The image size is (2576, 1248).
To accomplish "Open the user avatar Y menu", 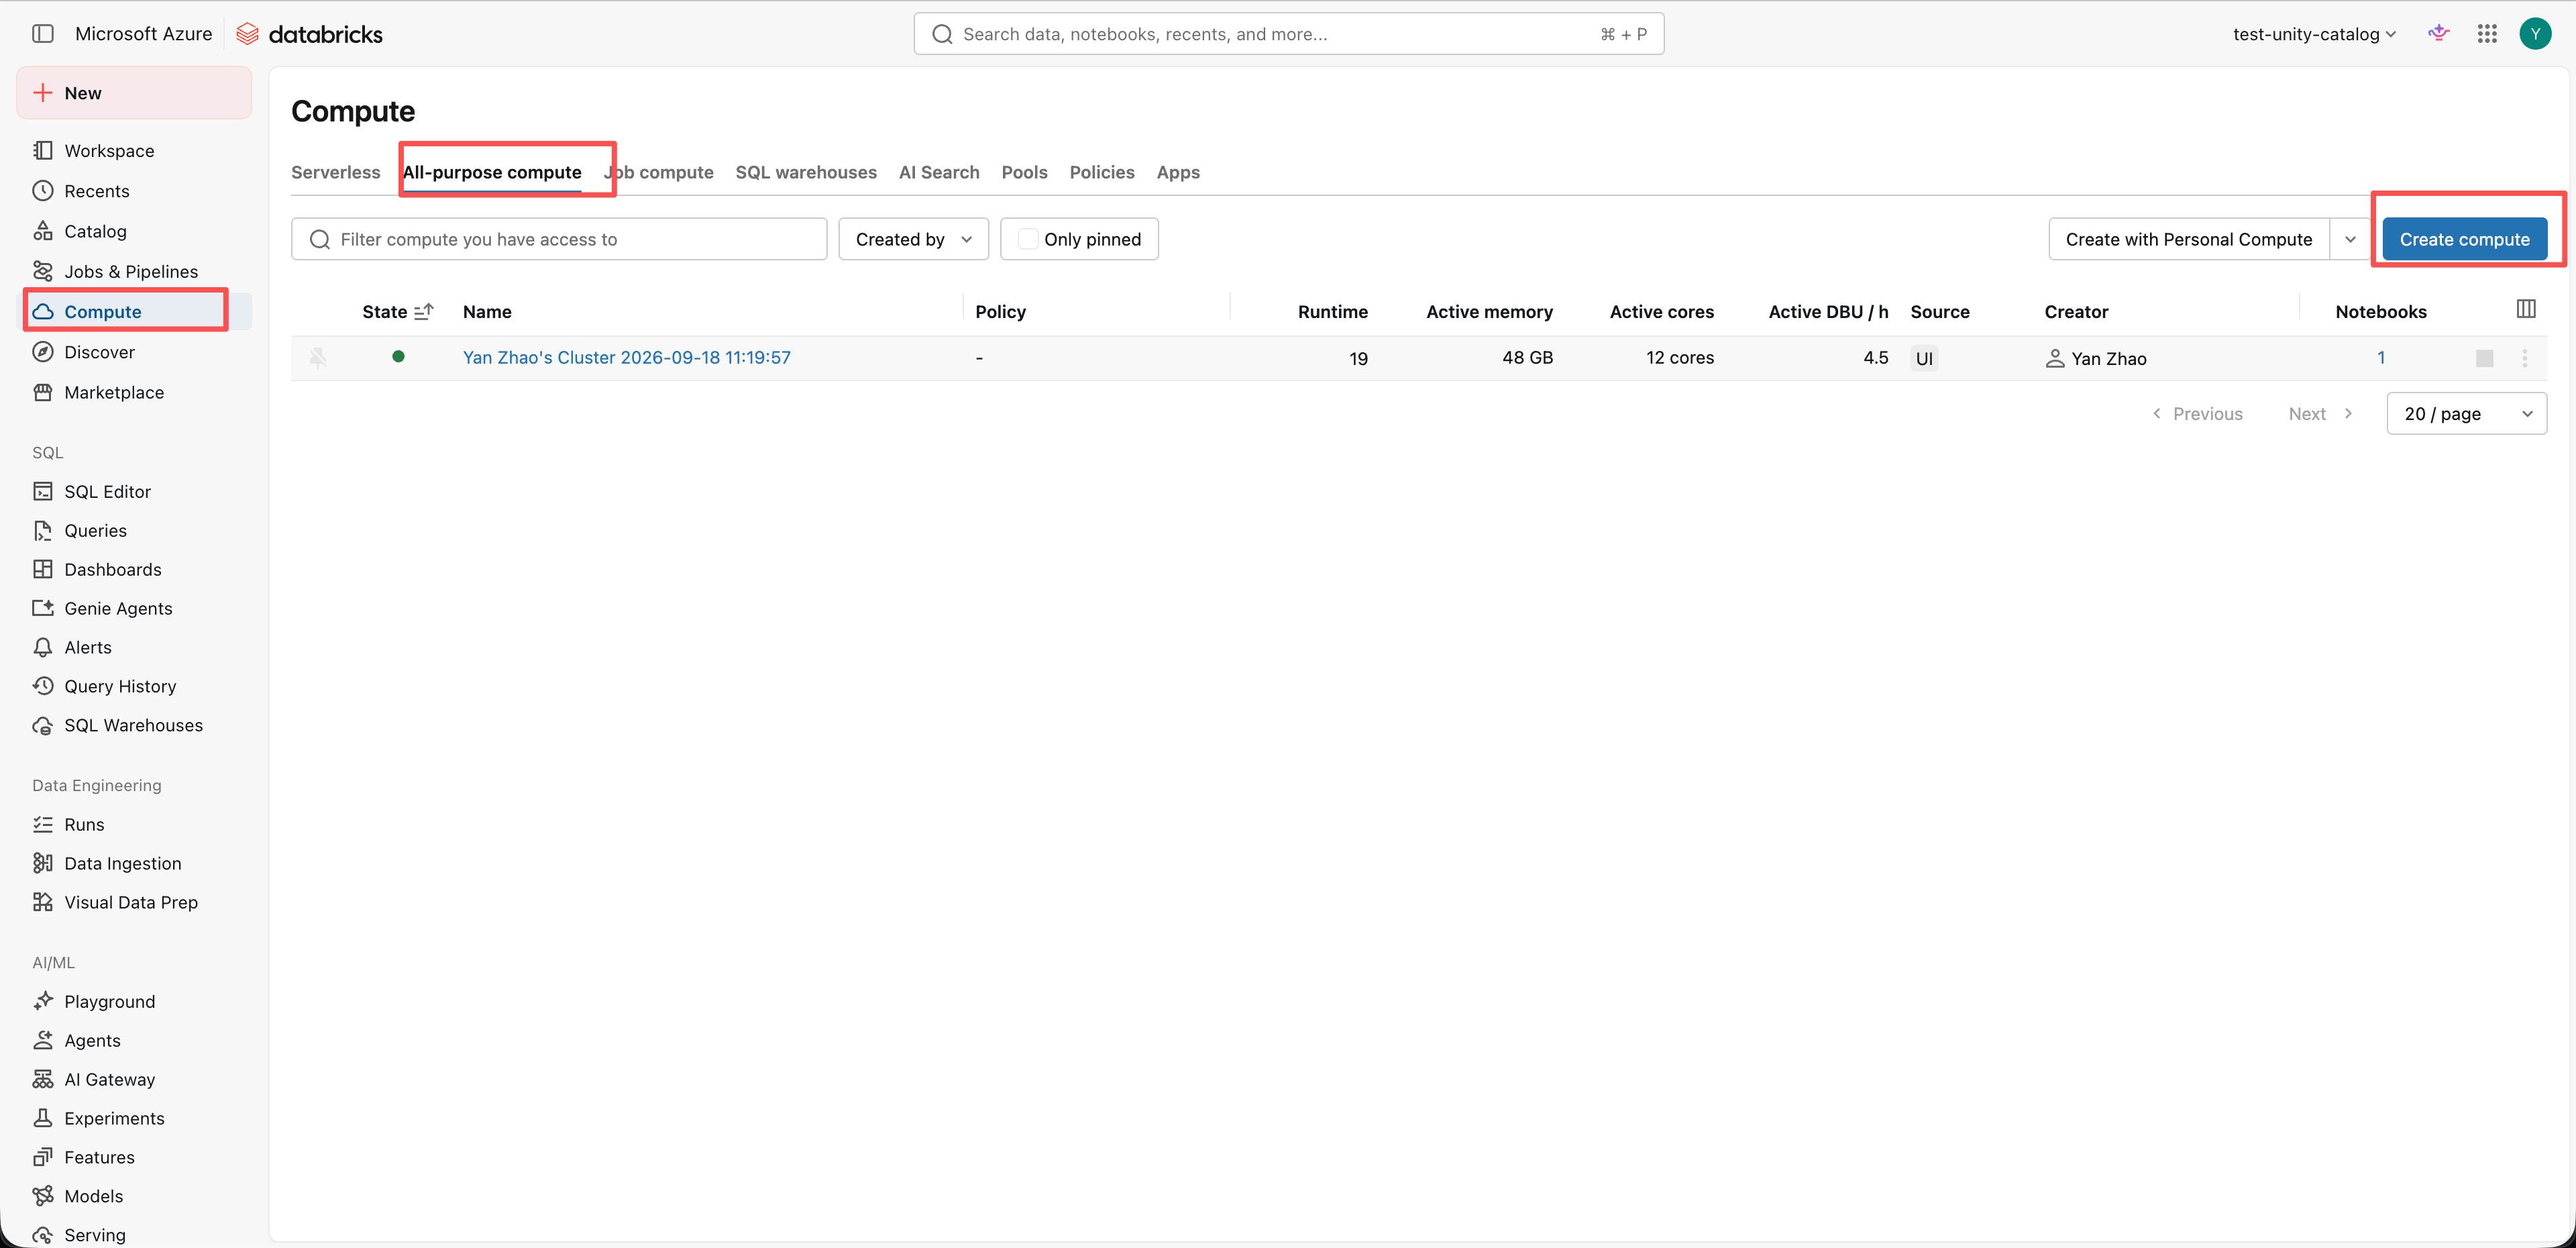I will point(2535,34).
